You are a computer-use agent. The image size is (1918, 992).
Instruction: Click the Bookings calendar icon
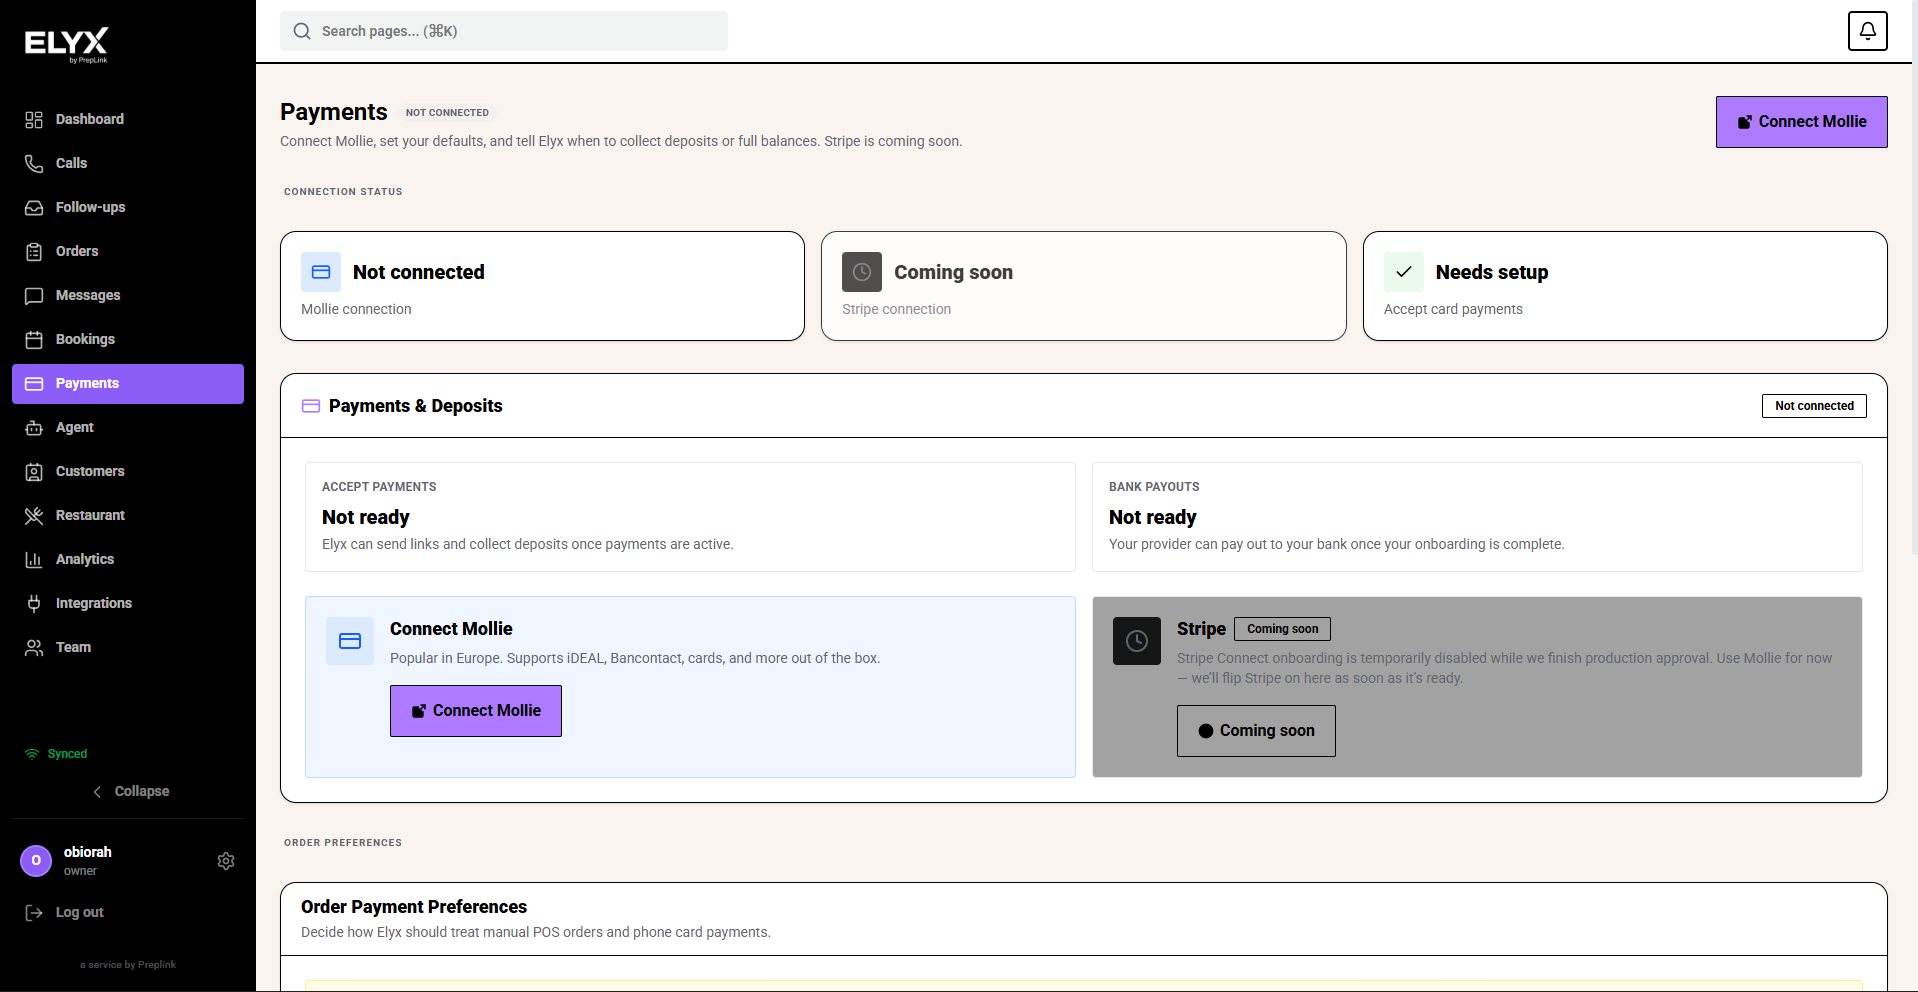click(34, 340)
